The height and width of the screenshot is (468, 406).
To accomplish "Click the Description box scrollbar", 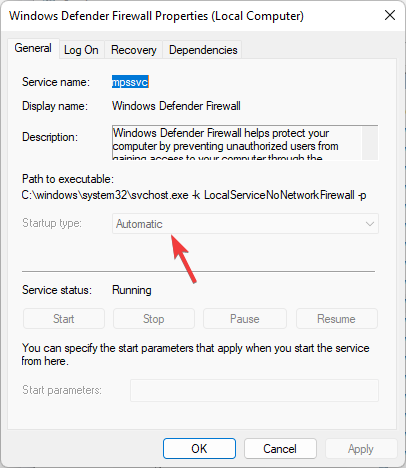I will (x=370, y=143).
